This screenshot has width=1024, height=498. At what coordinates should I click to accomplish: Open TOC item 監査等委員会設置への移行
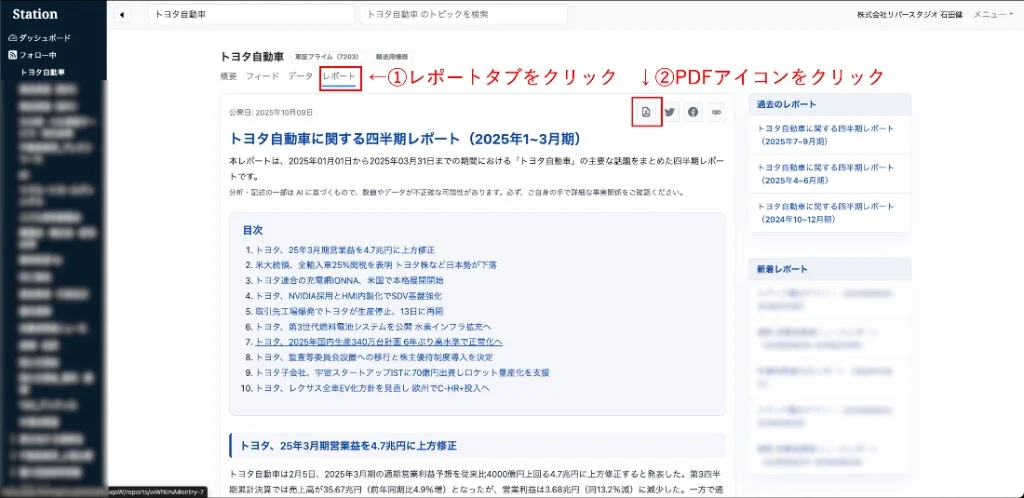(x=374, y=357)
